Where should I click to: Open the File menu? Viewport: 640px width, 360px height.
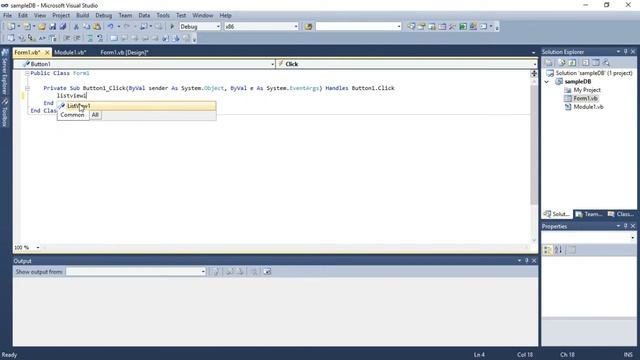pos(7,15)
